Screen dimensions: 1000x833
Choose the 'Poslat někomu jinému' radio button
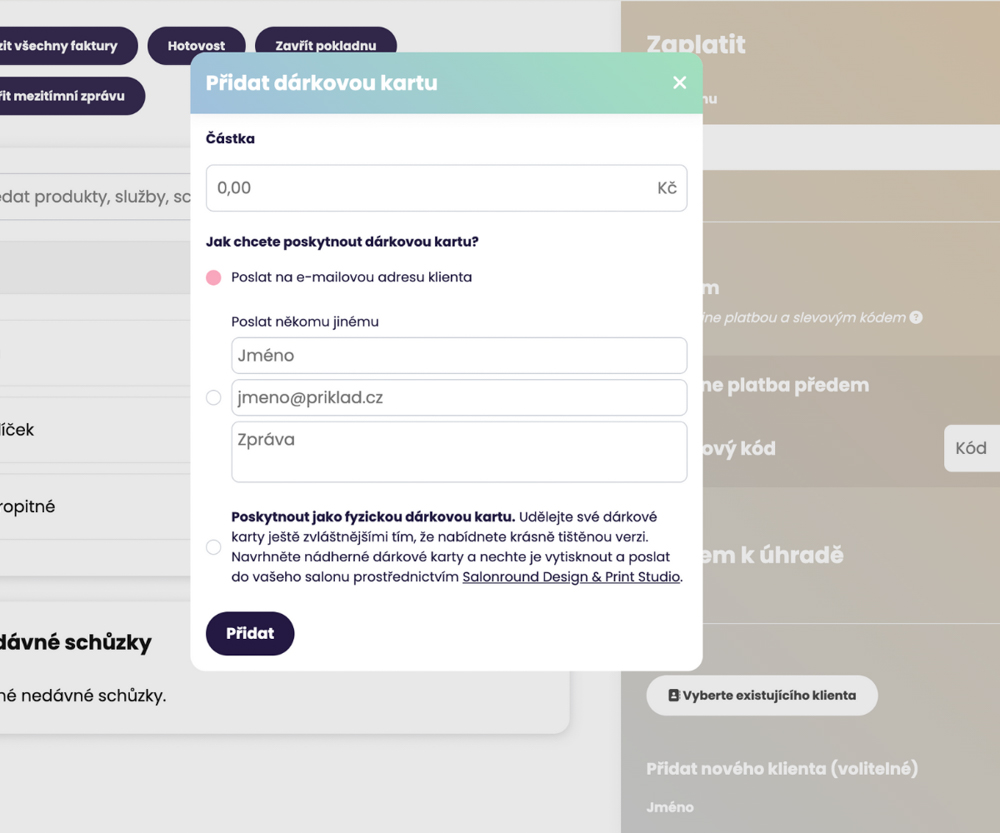(x=213, y=398)
